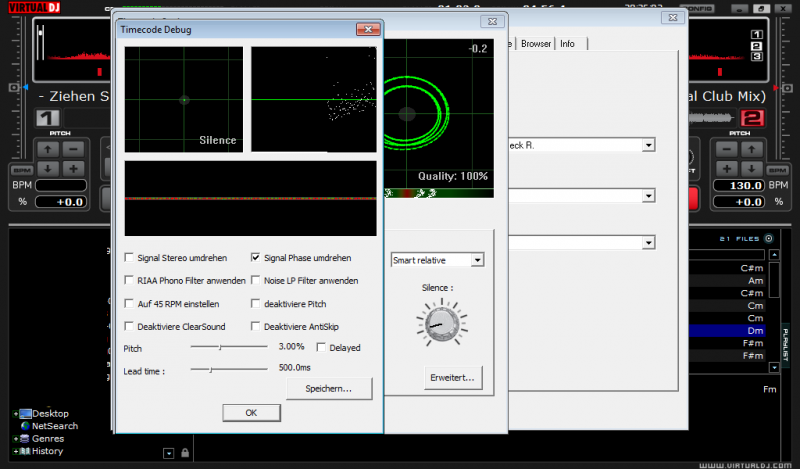Open second config combo box arrow
Viewport: 800px width, 469px height.
pos(648,196)
